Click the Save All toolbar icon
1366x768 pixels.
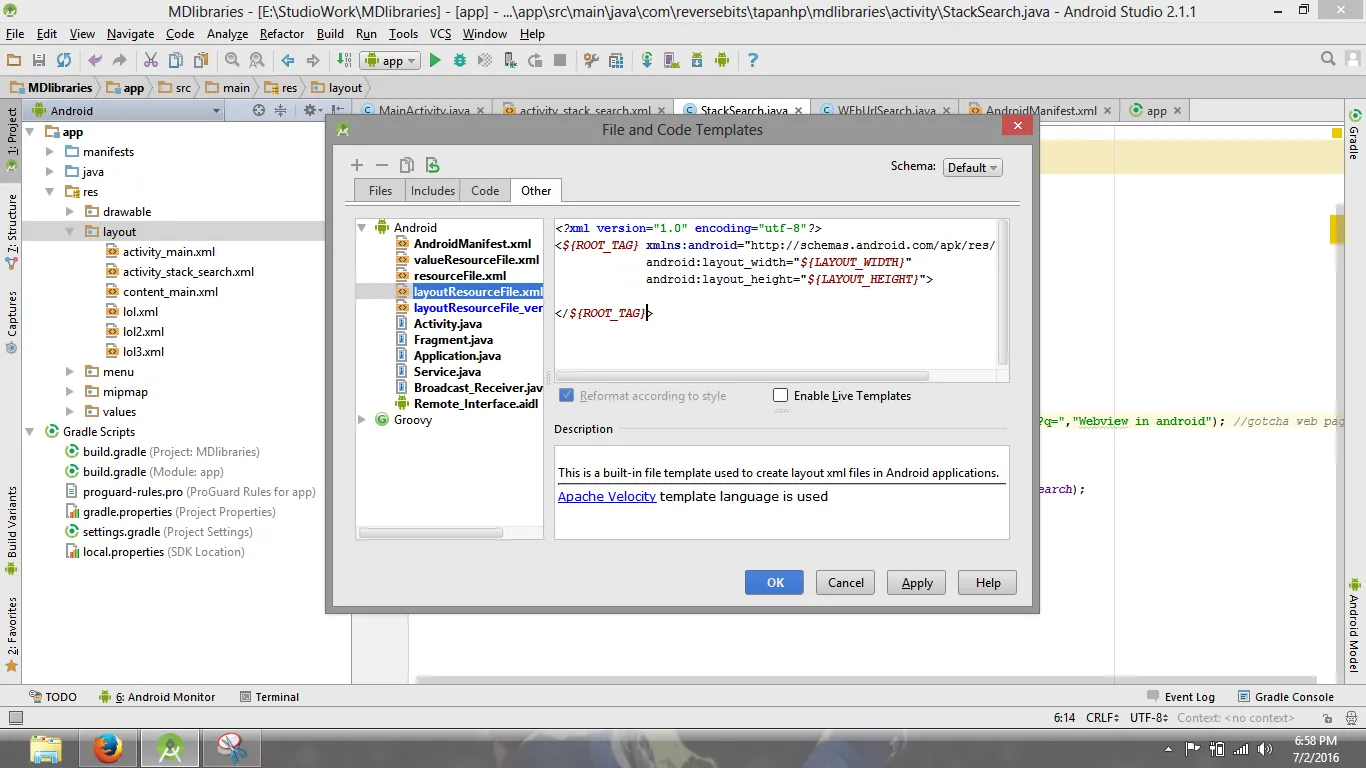coord(39,60)
